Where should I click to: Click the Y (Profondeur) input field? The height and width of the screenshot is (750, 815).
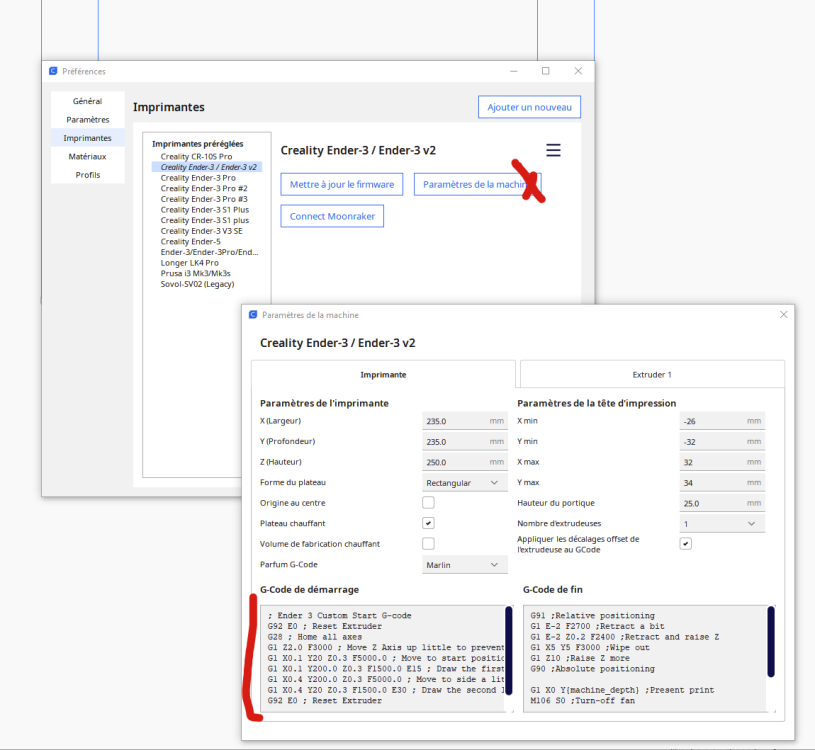point(464,442)
